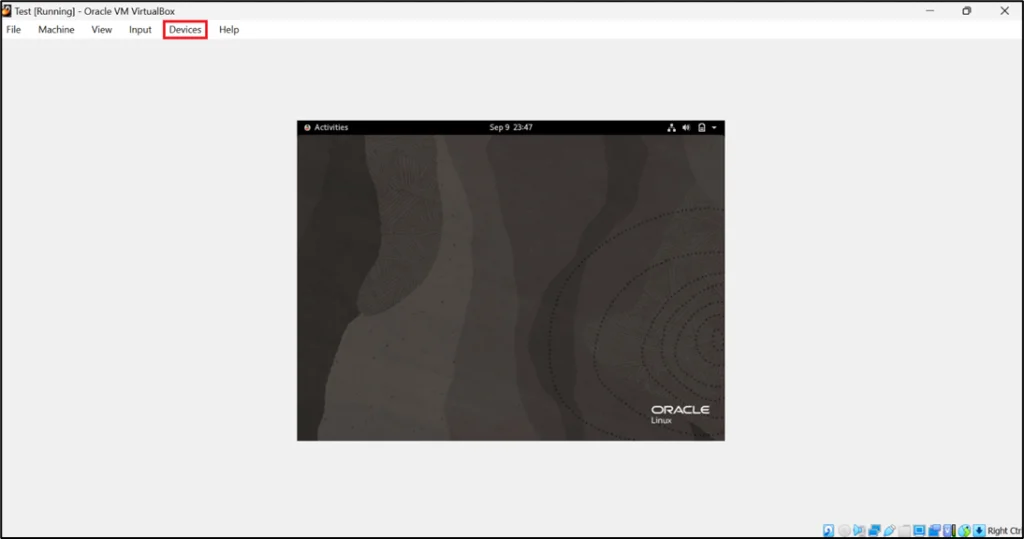
Task: Open the File menu
Action: click(14, 29)
